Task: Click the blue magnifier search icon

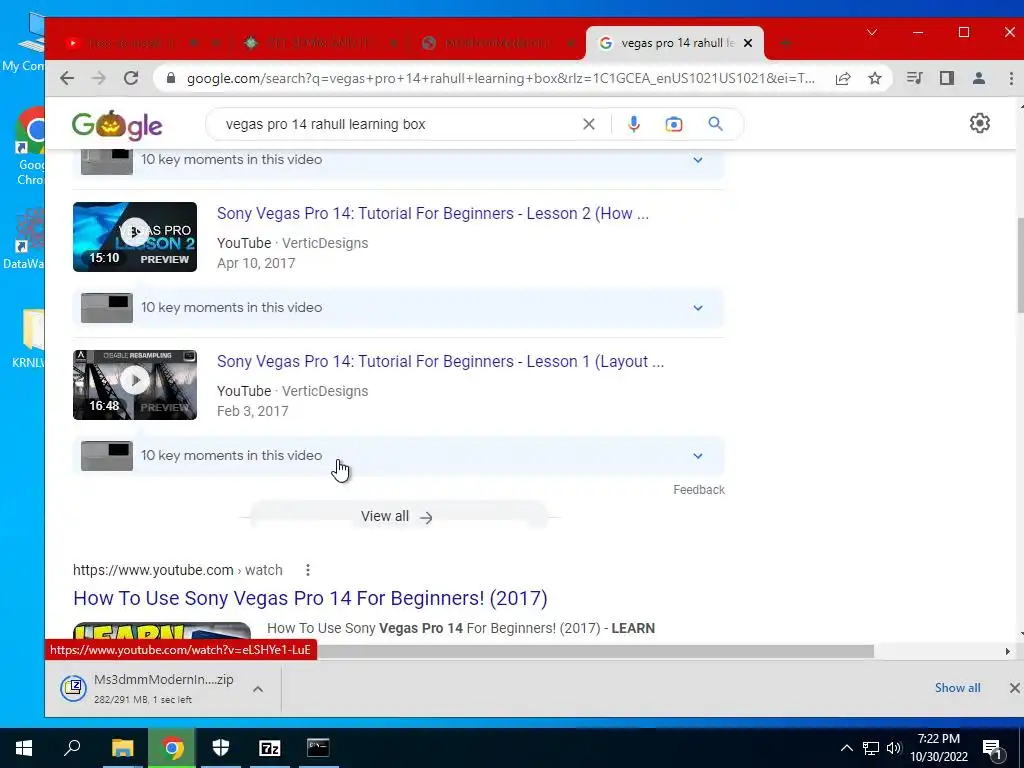Action: click(x=716, y=124)
